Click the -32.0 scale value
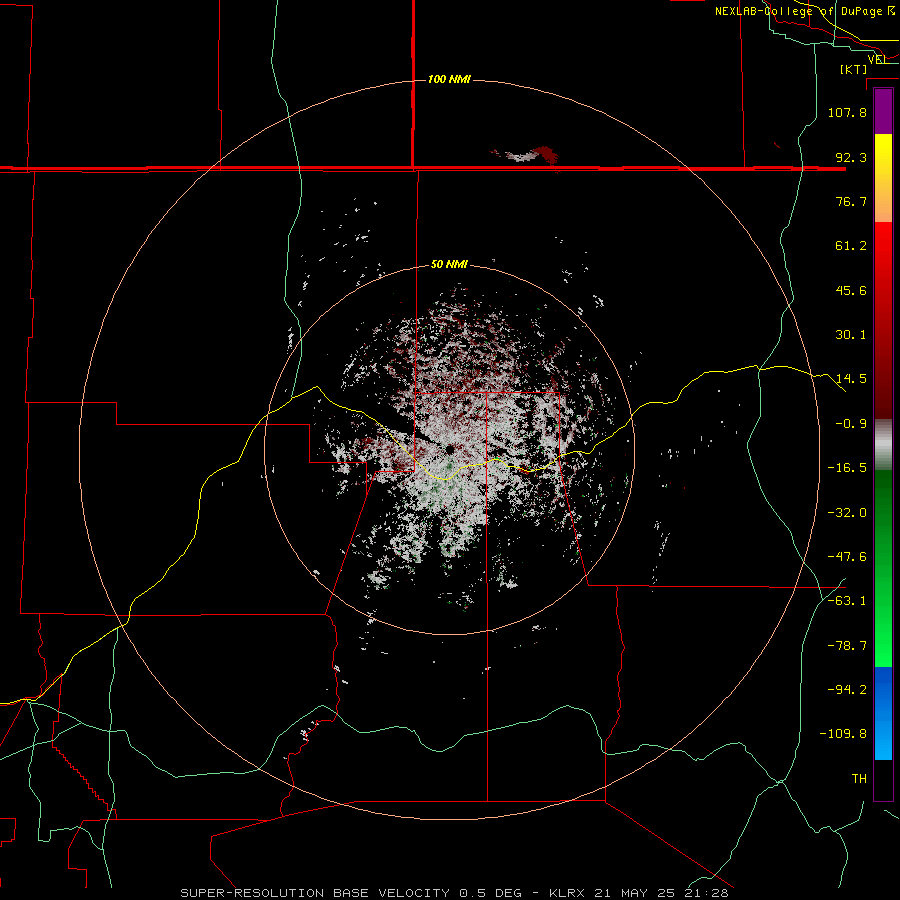This screenshot has height=900, width=900. click(x=847, y=513)
